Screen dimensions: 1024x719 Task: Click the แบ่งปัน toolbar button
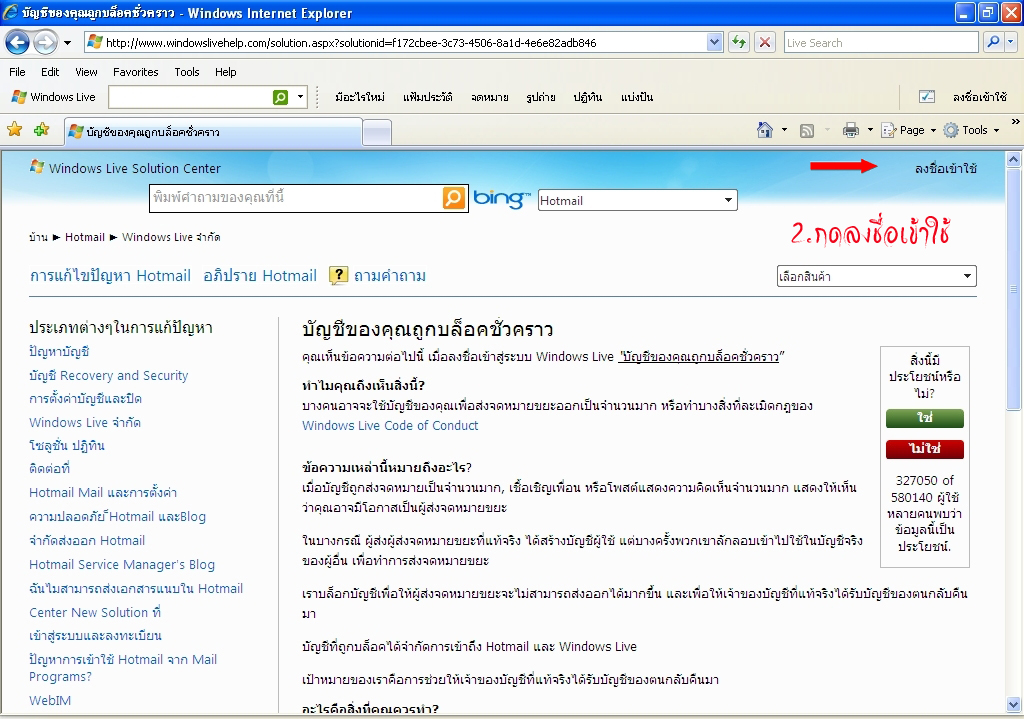click(637, 97)
